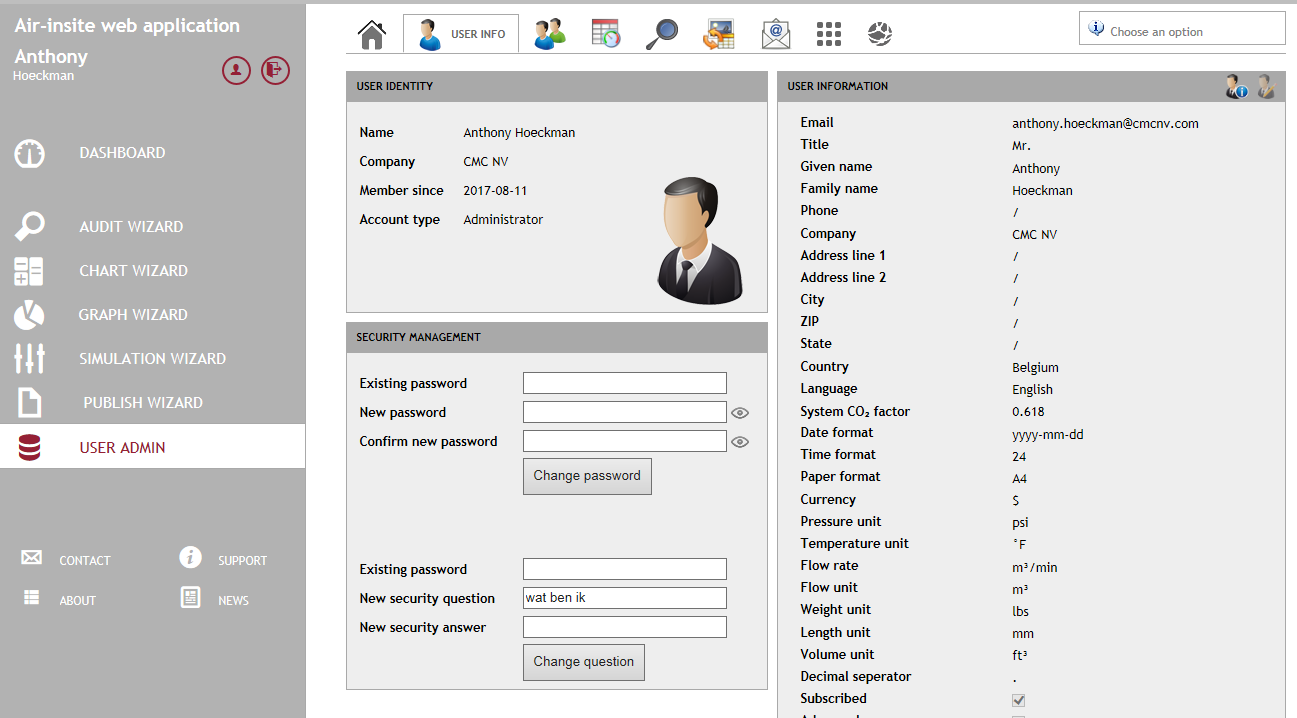The image size is (1297, 718).
Task: Click the Language value English
Action: point(1032,390)
